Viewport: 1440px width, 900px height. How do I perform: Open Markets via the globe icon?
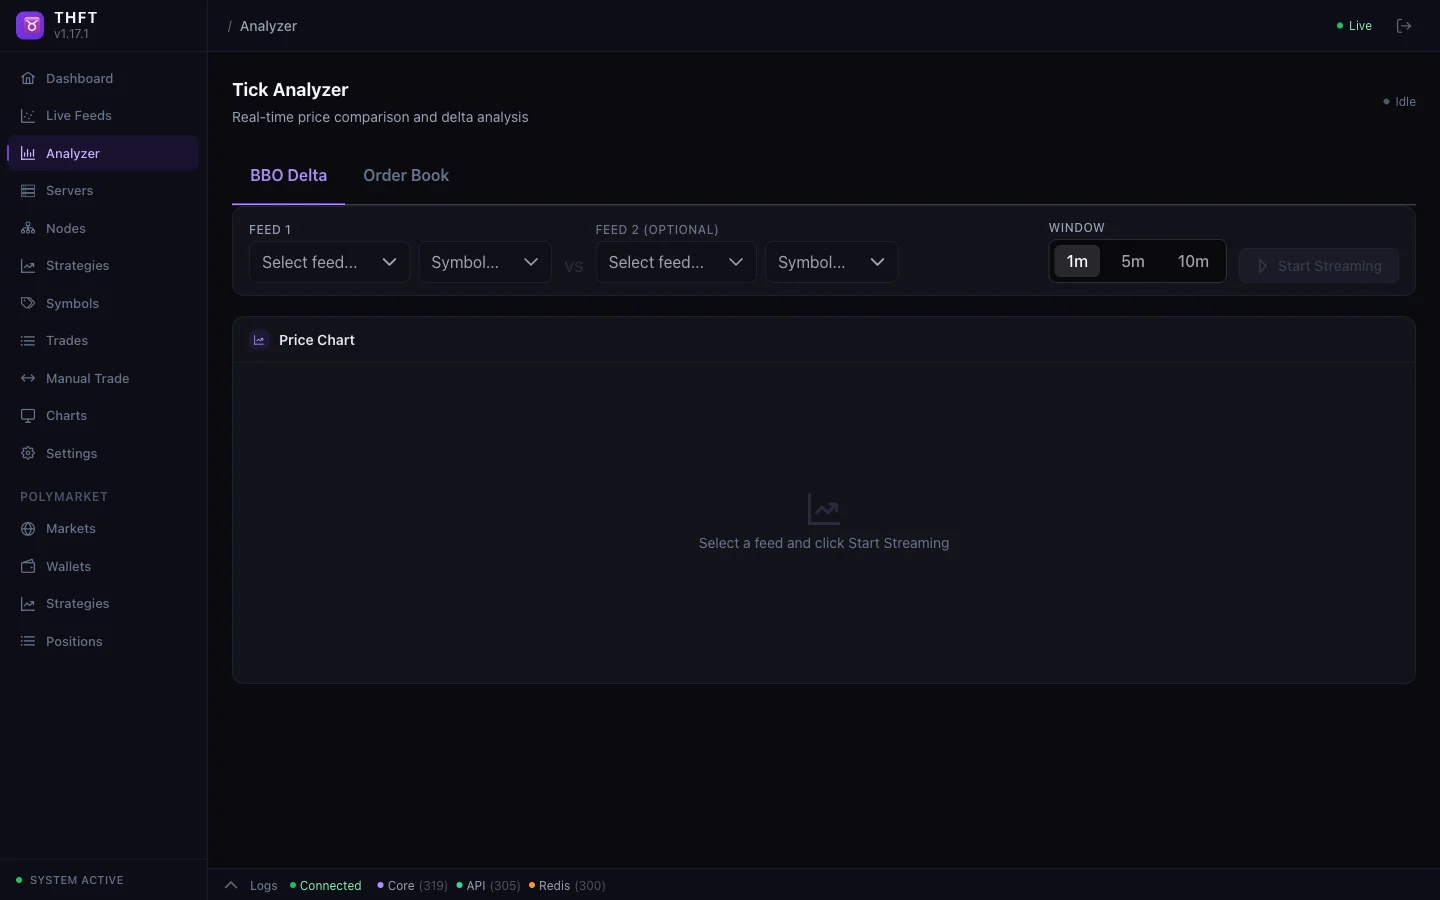(x=28, y=529)
